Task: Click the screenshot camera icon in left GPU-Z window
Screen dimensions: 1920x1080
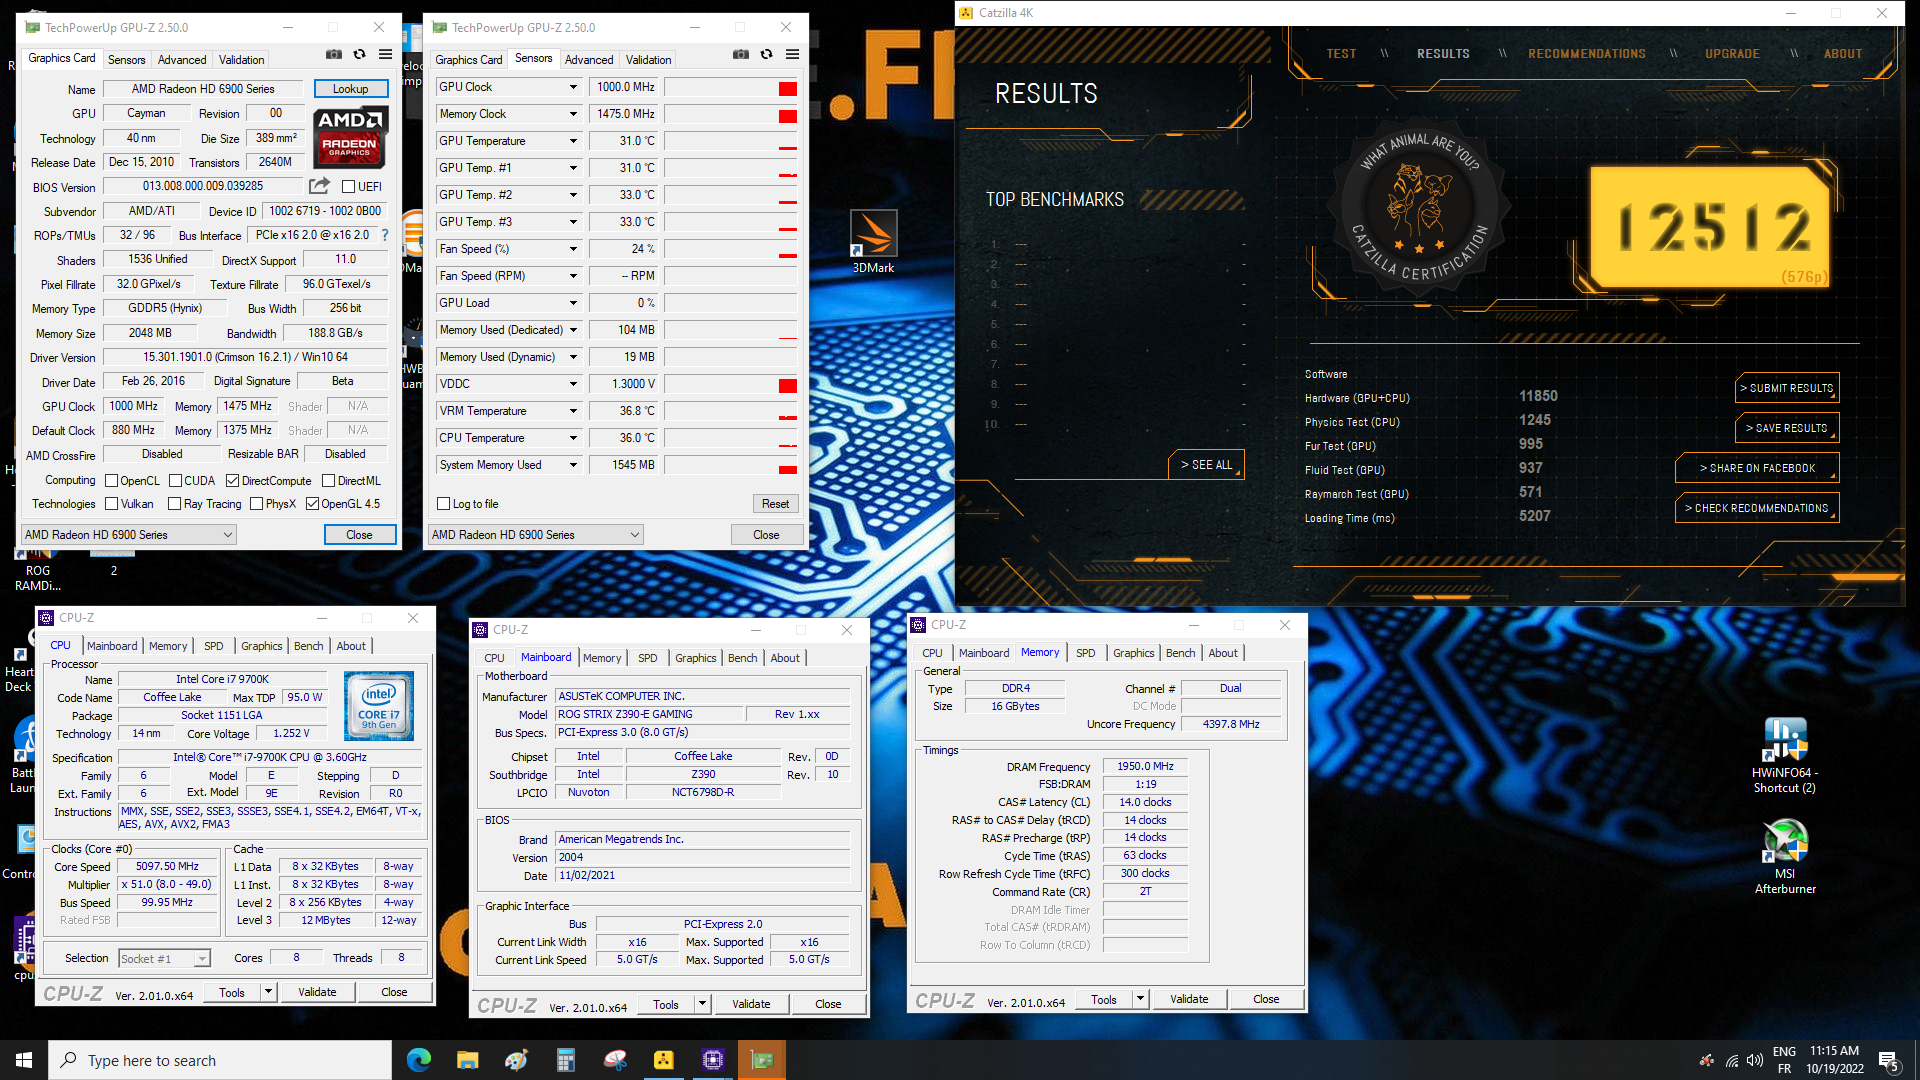Action: pyautogui.click(x=334, y=54)
